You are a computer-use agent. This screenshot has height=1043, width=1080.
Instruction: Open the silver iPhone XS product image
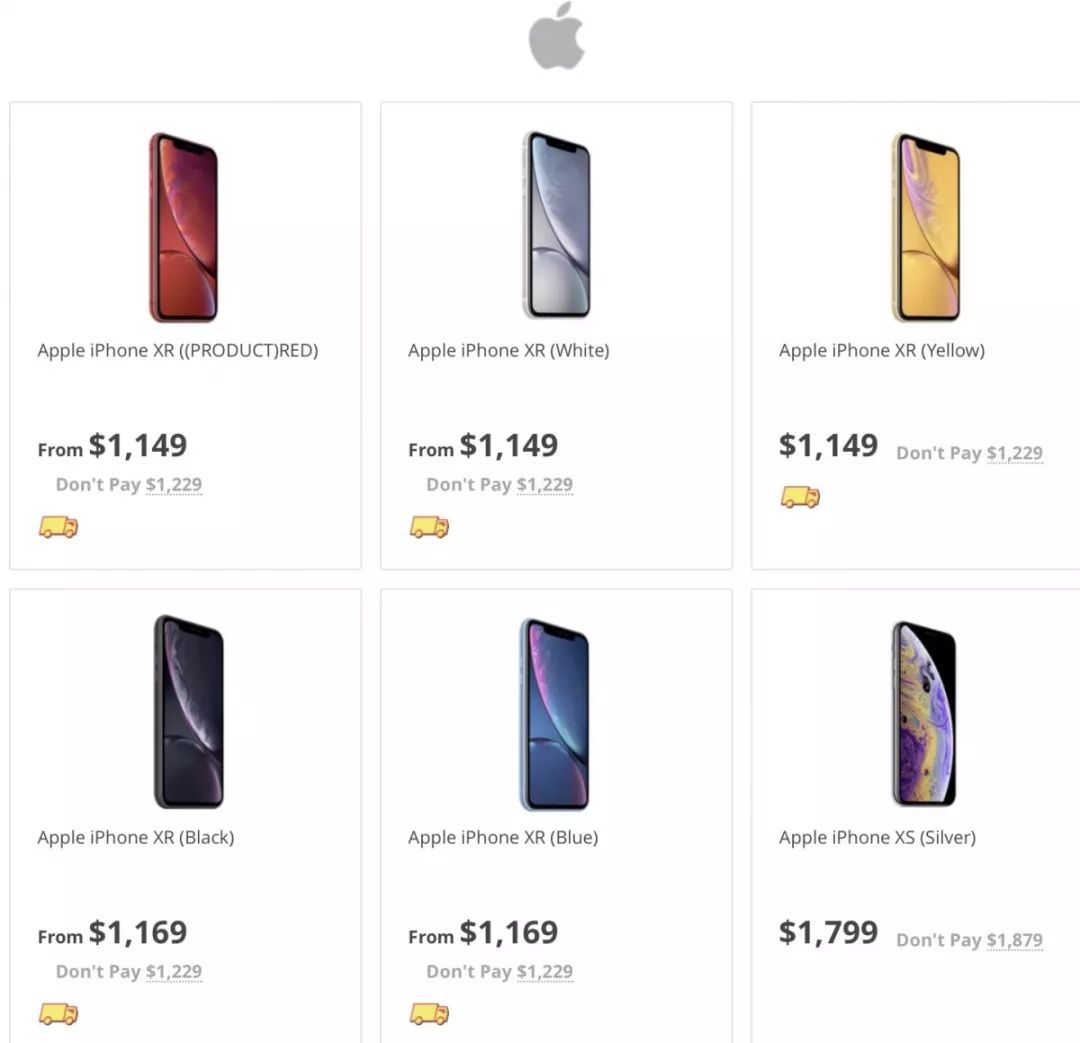pos(924,713)
